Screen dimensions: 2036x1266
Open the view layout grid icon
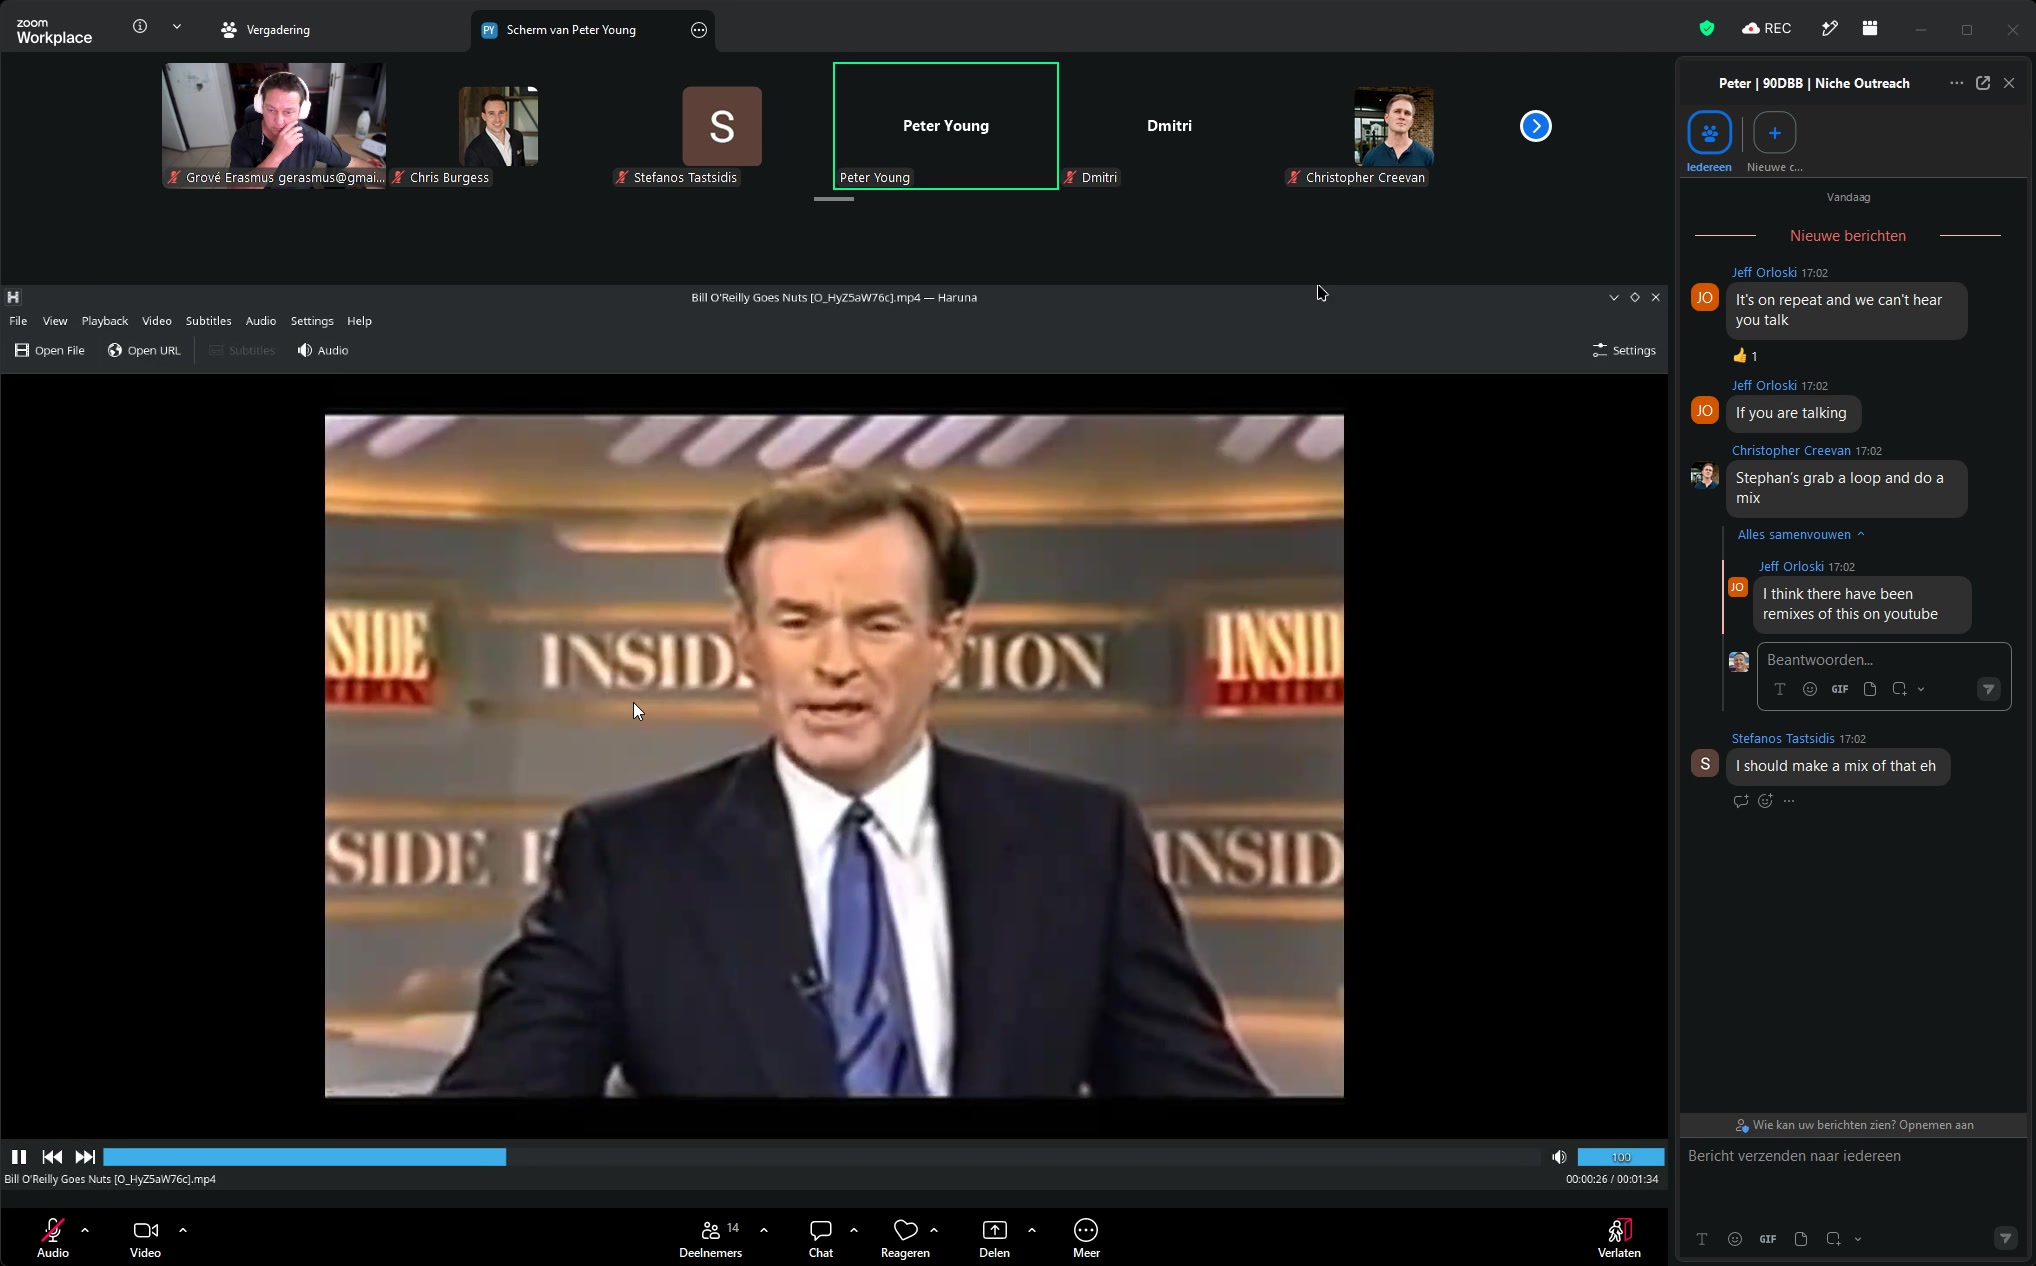(x=1870, y=29)
